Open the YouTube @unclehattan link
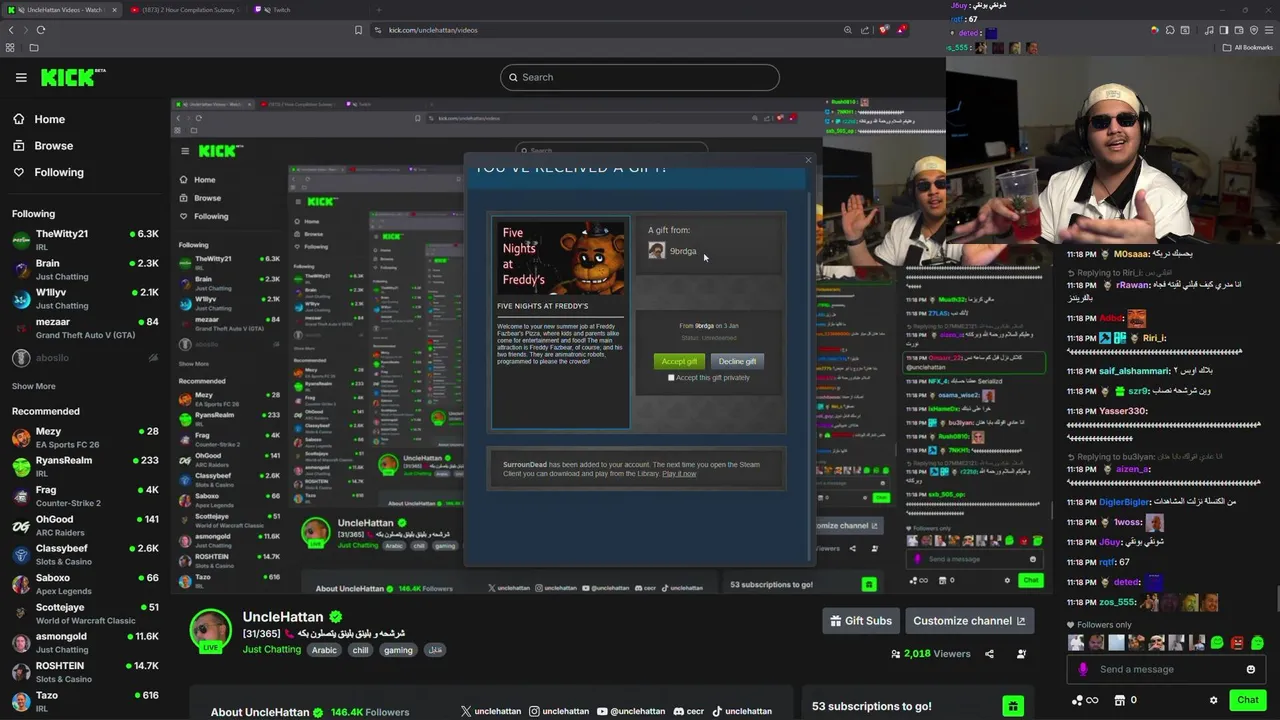This screenshot has width=1280, height=720. 630,711
